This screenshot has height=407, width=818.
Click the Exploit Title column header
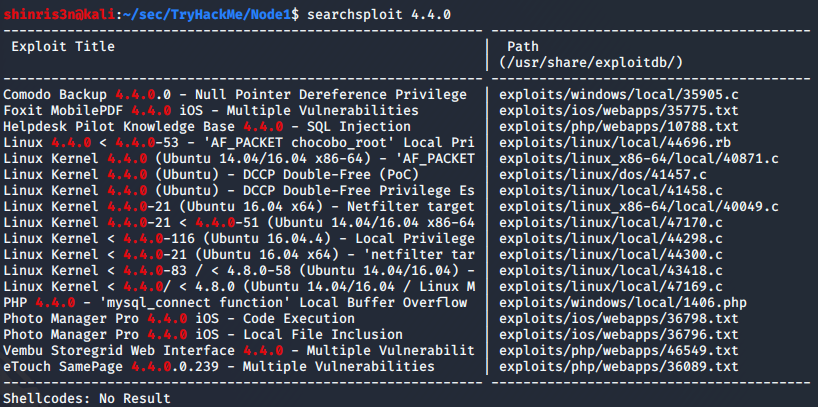(63, 46)
